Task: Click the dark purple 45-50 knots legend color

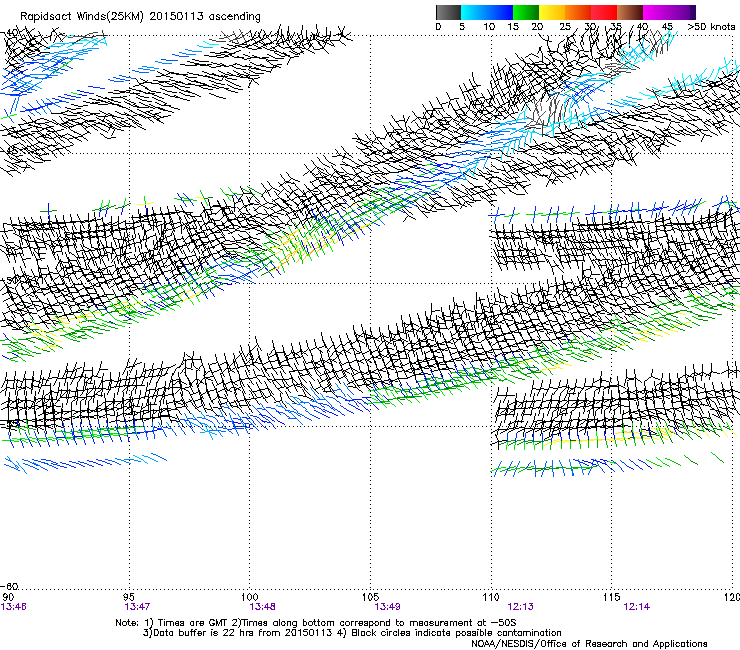Action: [x=682, y=12]
